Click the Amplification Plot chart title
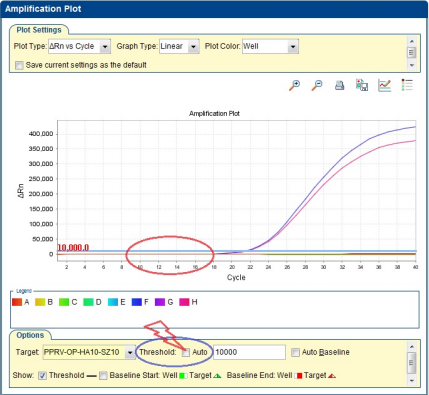 (214, 114)
